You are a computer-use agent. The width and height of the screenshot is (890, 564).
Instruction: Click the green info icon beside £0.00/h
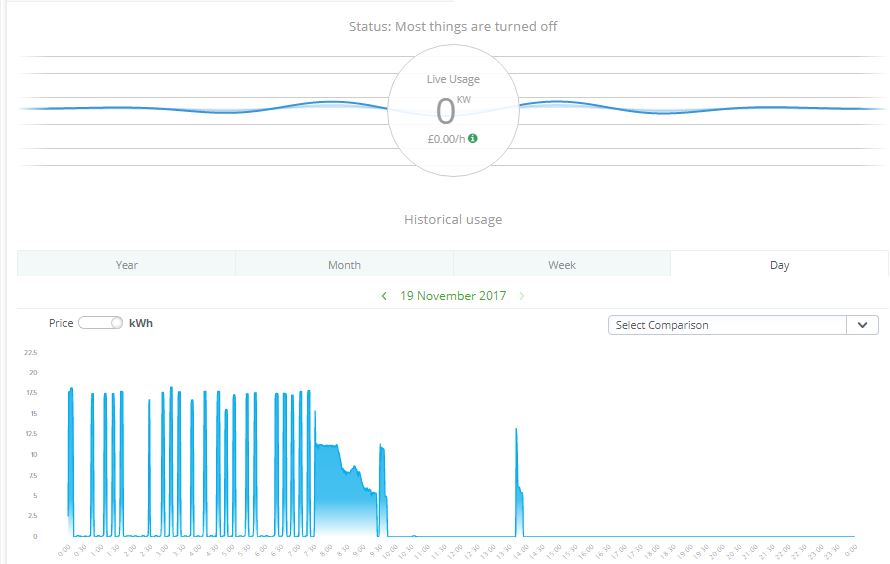point(473,138)
